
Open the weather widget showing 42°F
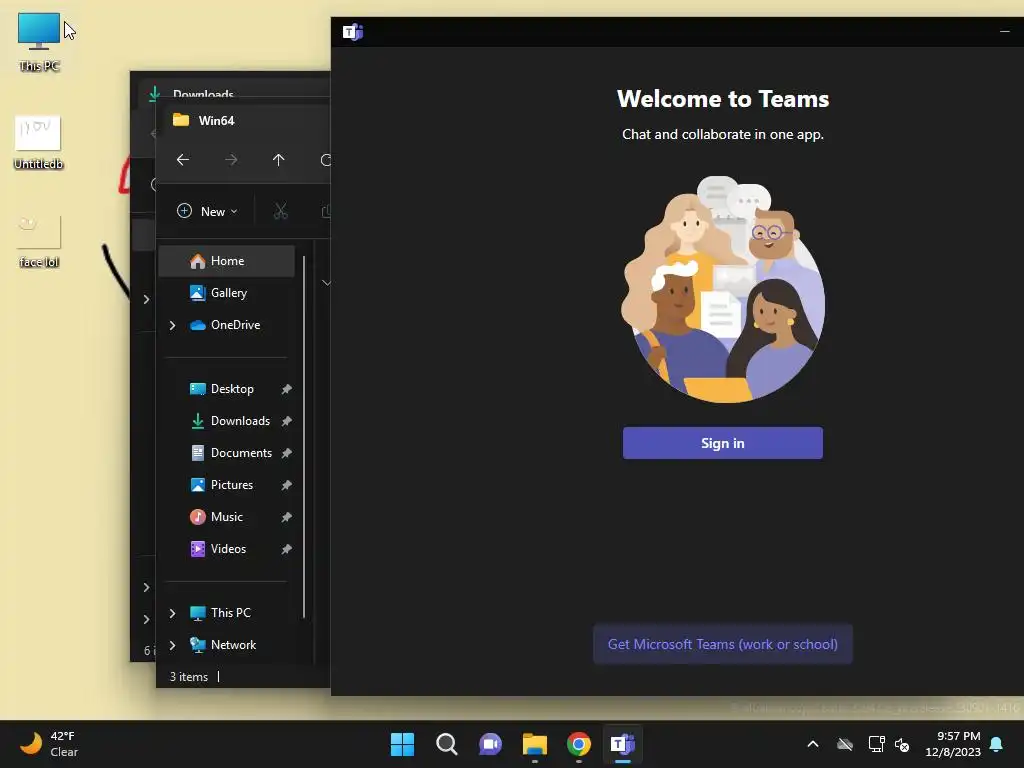pos(49,744)
